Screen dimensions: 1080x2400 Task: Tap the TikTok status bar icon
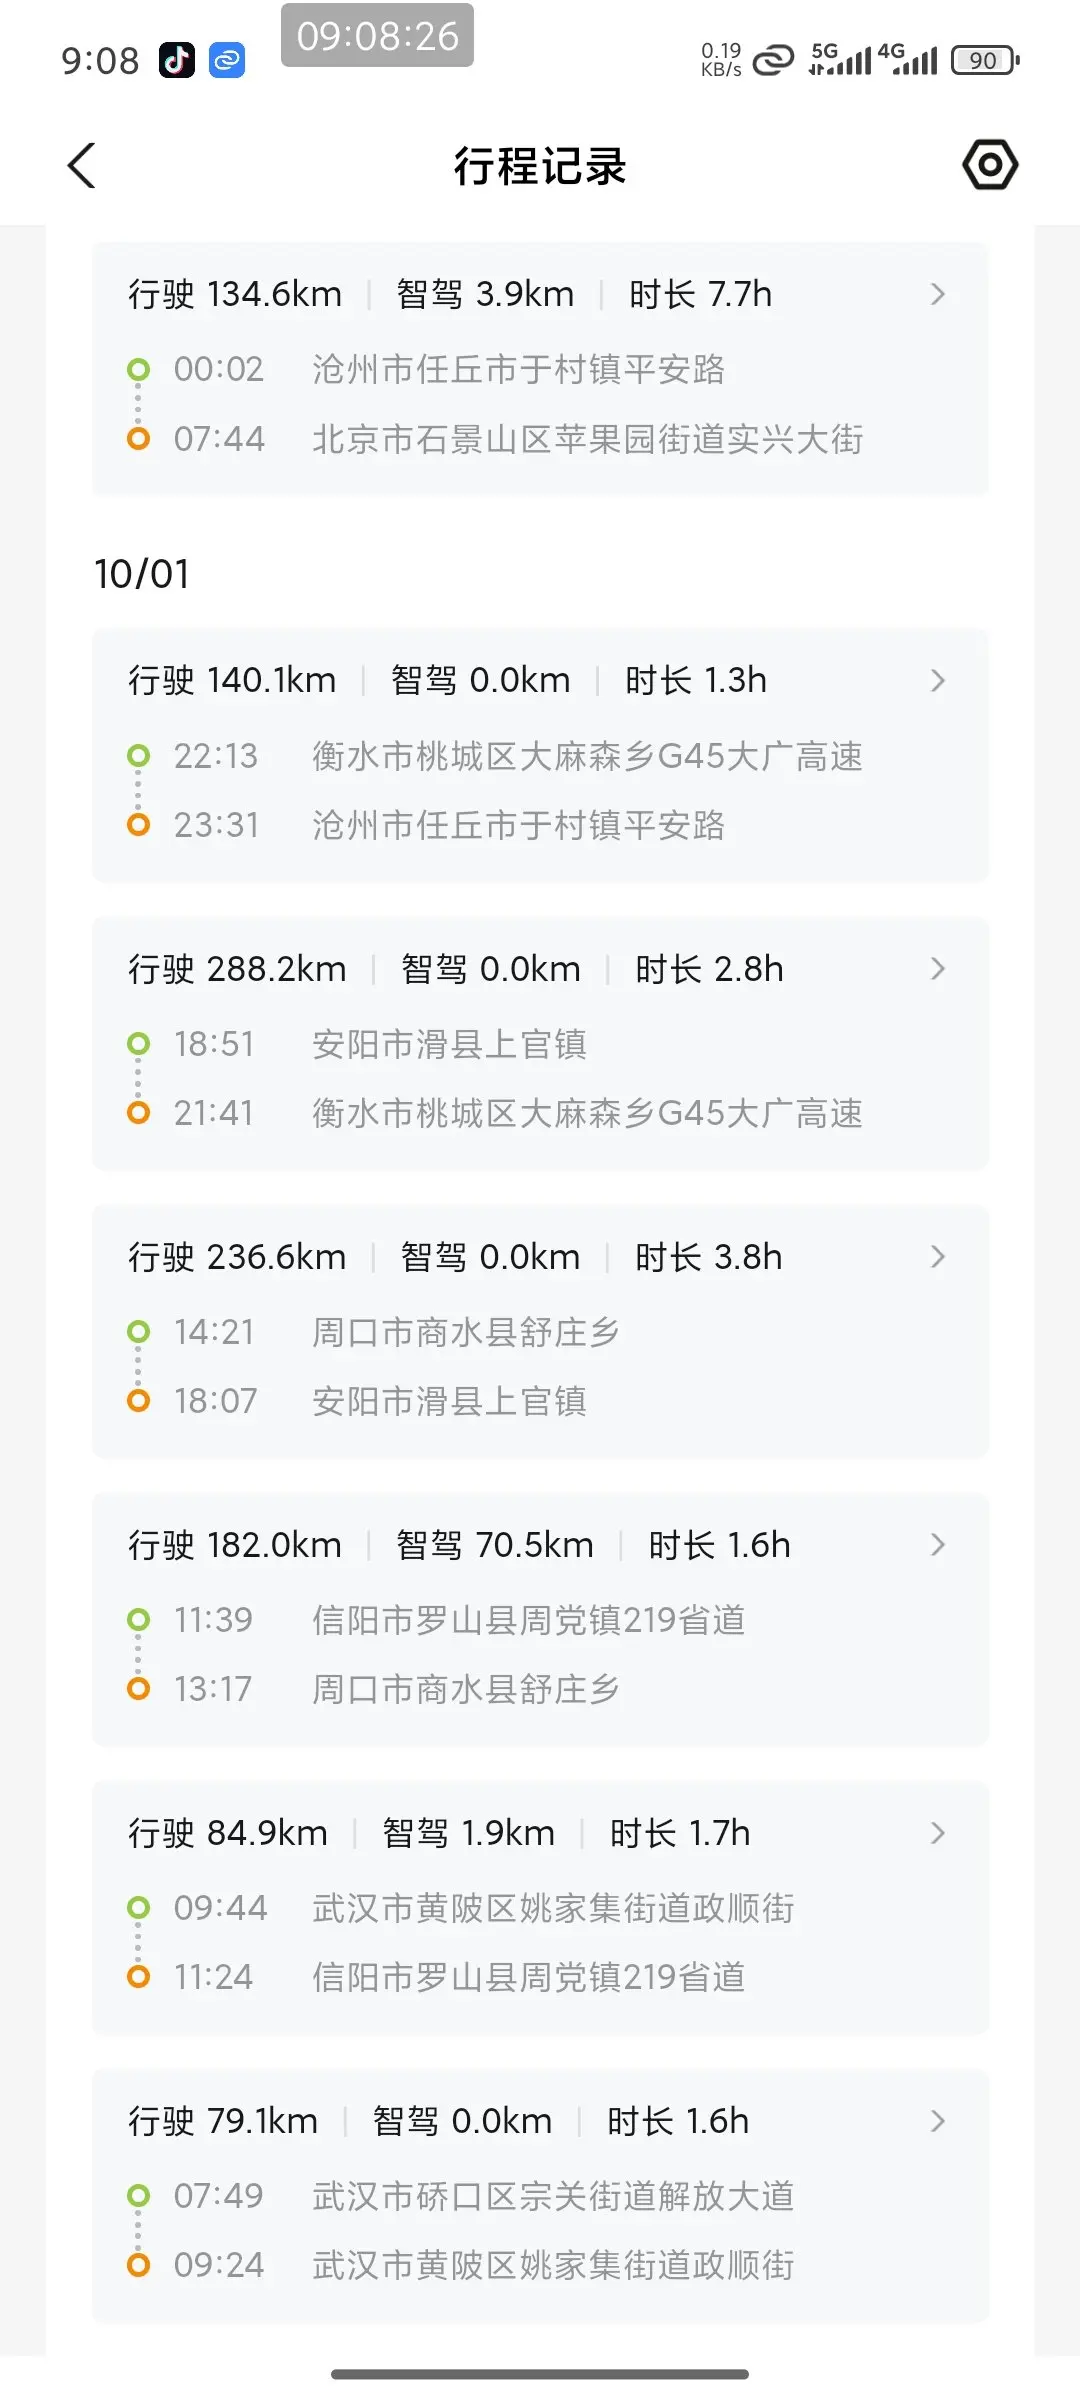coord(177,61)
